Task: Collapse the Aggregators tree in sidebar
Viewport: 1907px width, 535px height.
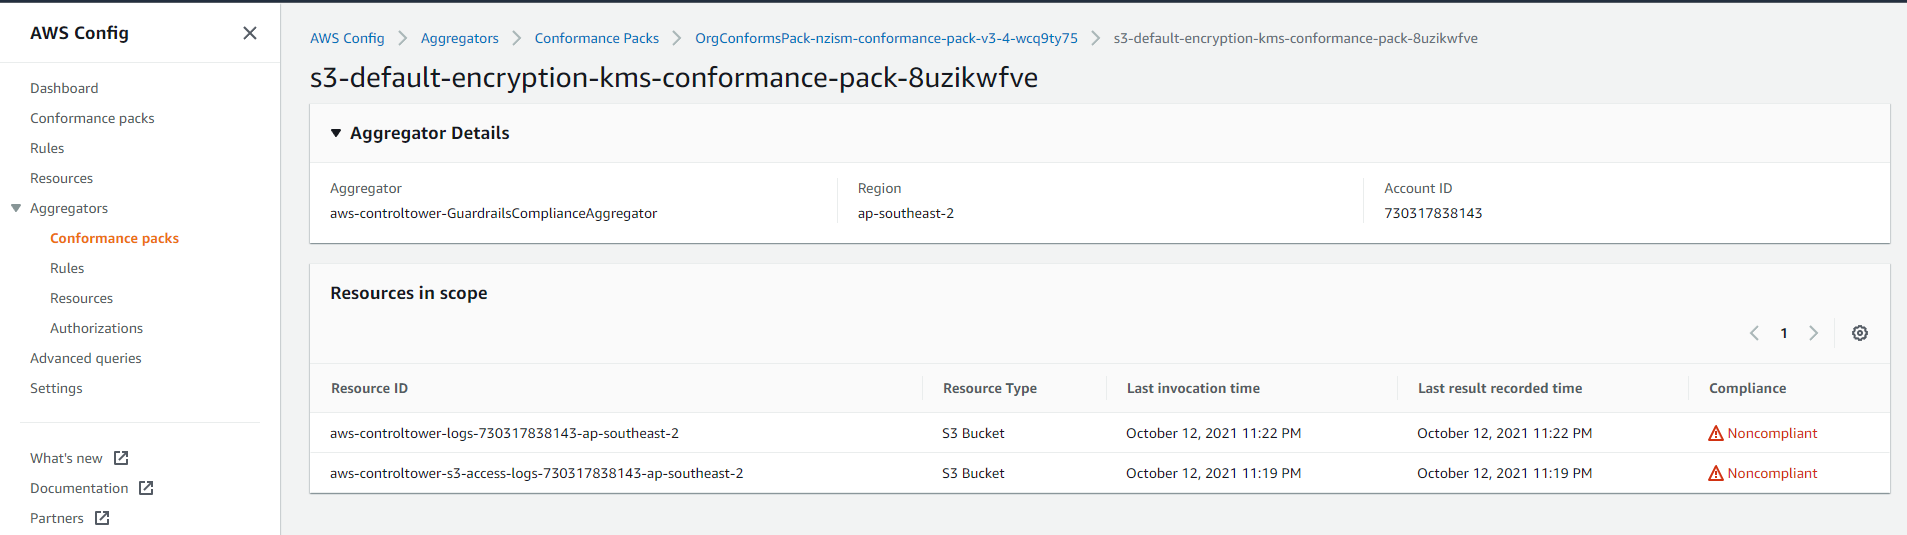Action: (16, 208)
